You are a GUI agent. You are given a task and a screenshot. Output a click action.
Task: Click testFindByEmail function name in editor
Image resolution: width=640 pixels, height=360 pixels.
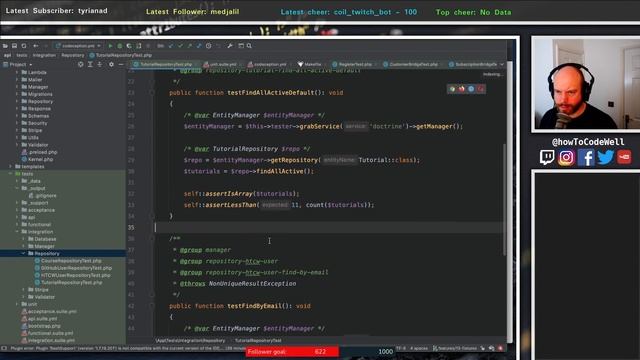255,306
